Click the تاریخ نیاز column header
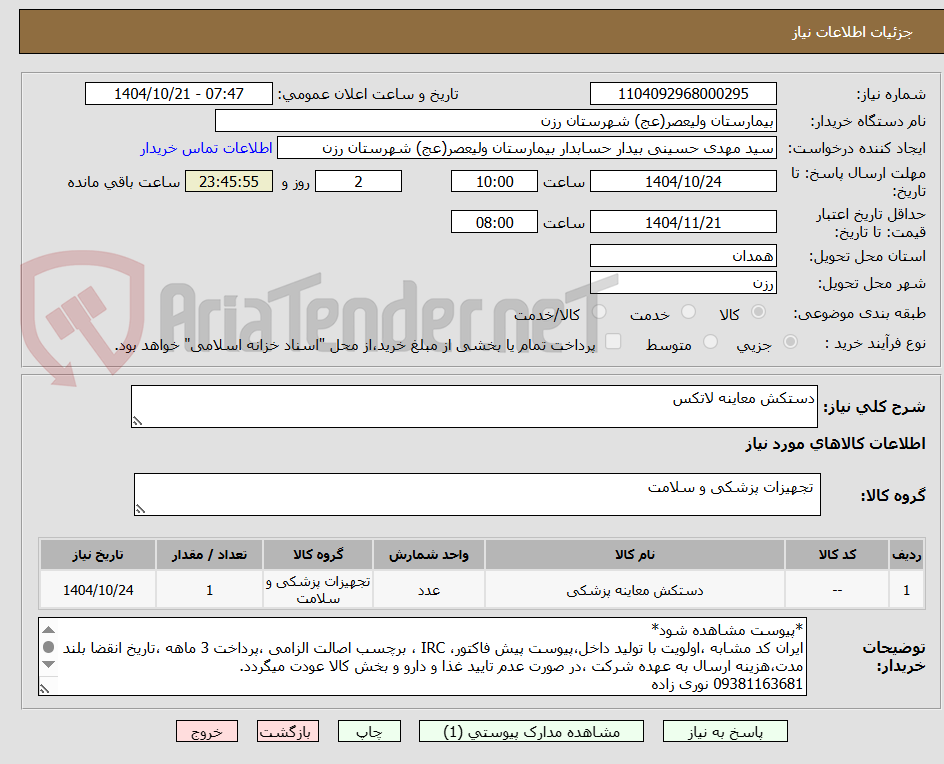Image resolution: width=944 pixels, height=764 pixels. point(98,554)
